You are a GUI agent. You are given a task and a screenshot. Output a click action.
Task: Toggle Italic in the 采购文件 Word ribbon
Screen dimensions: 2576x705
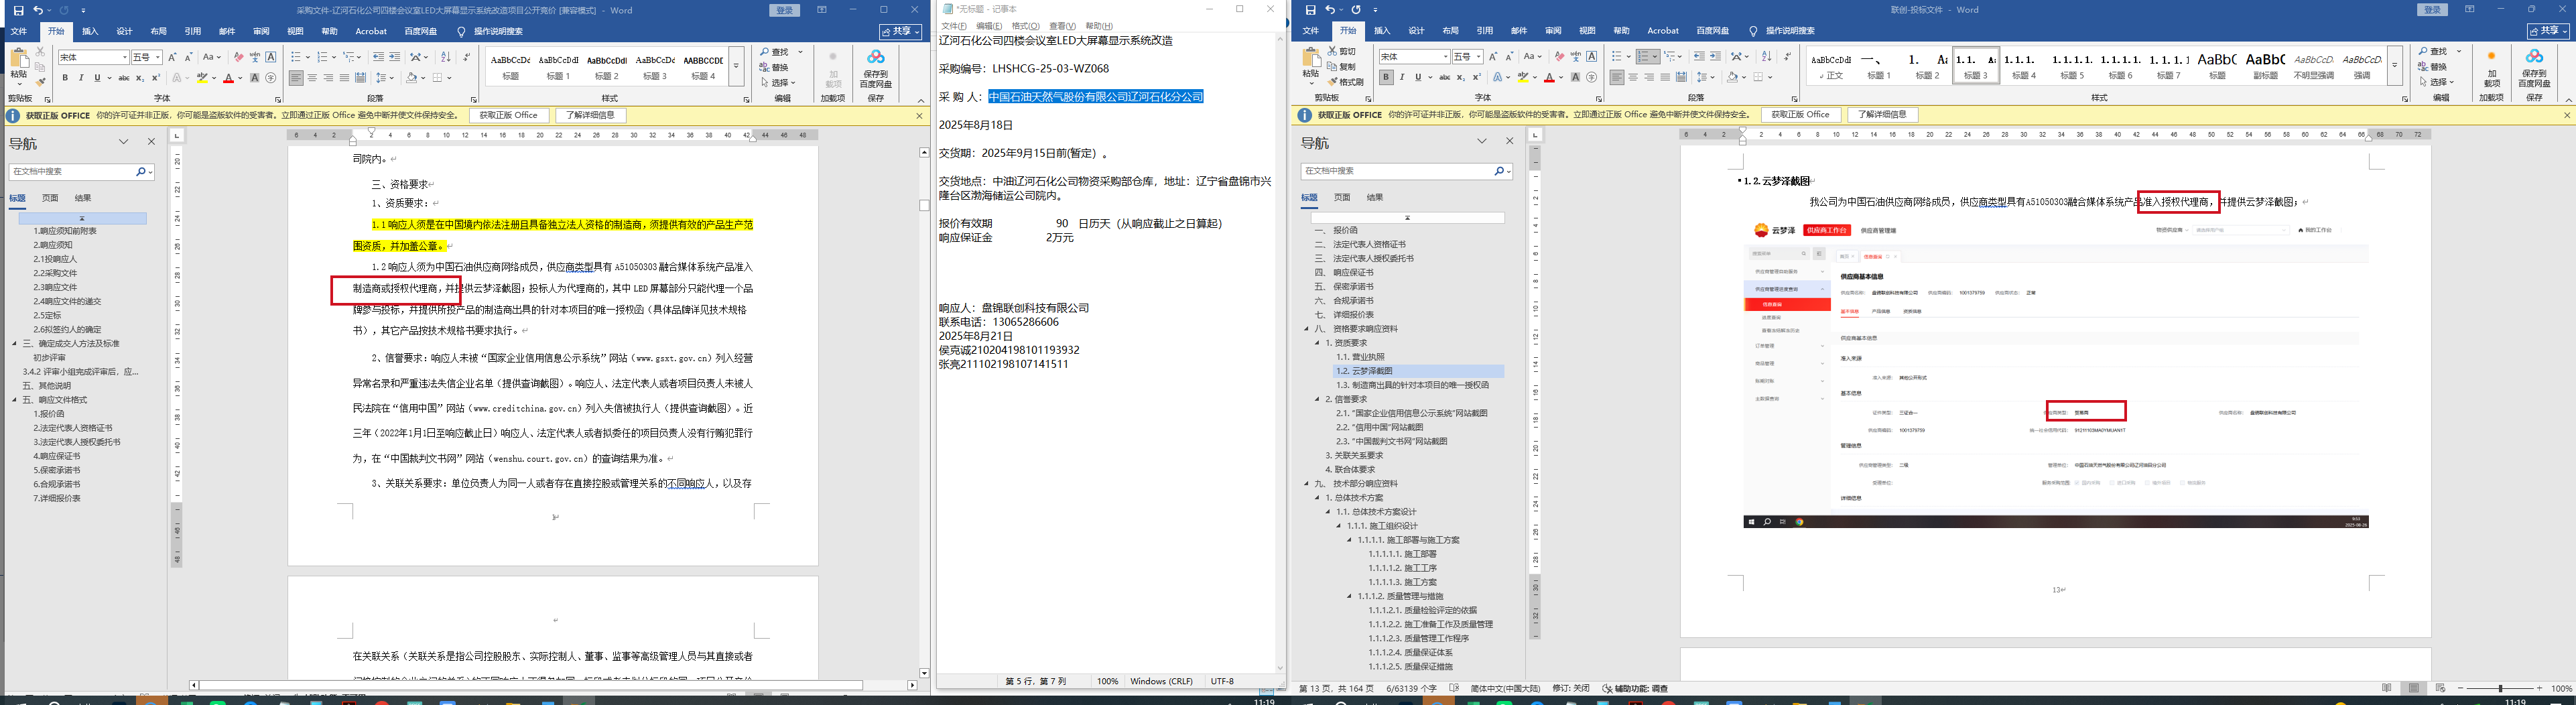[x=81, y=78]
